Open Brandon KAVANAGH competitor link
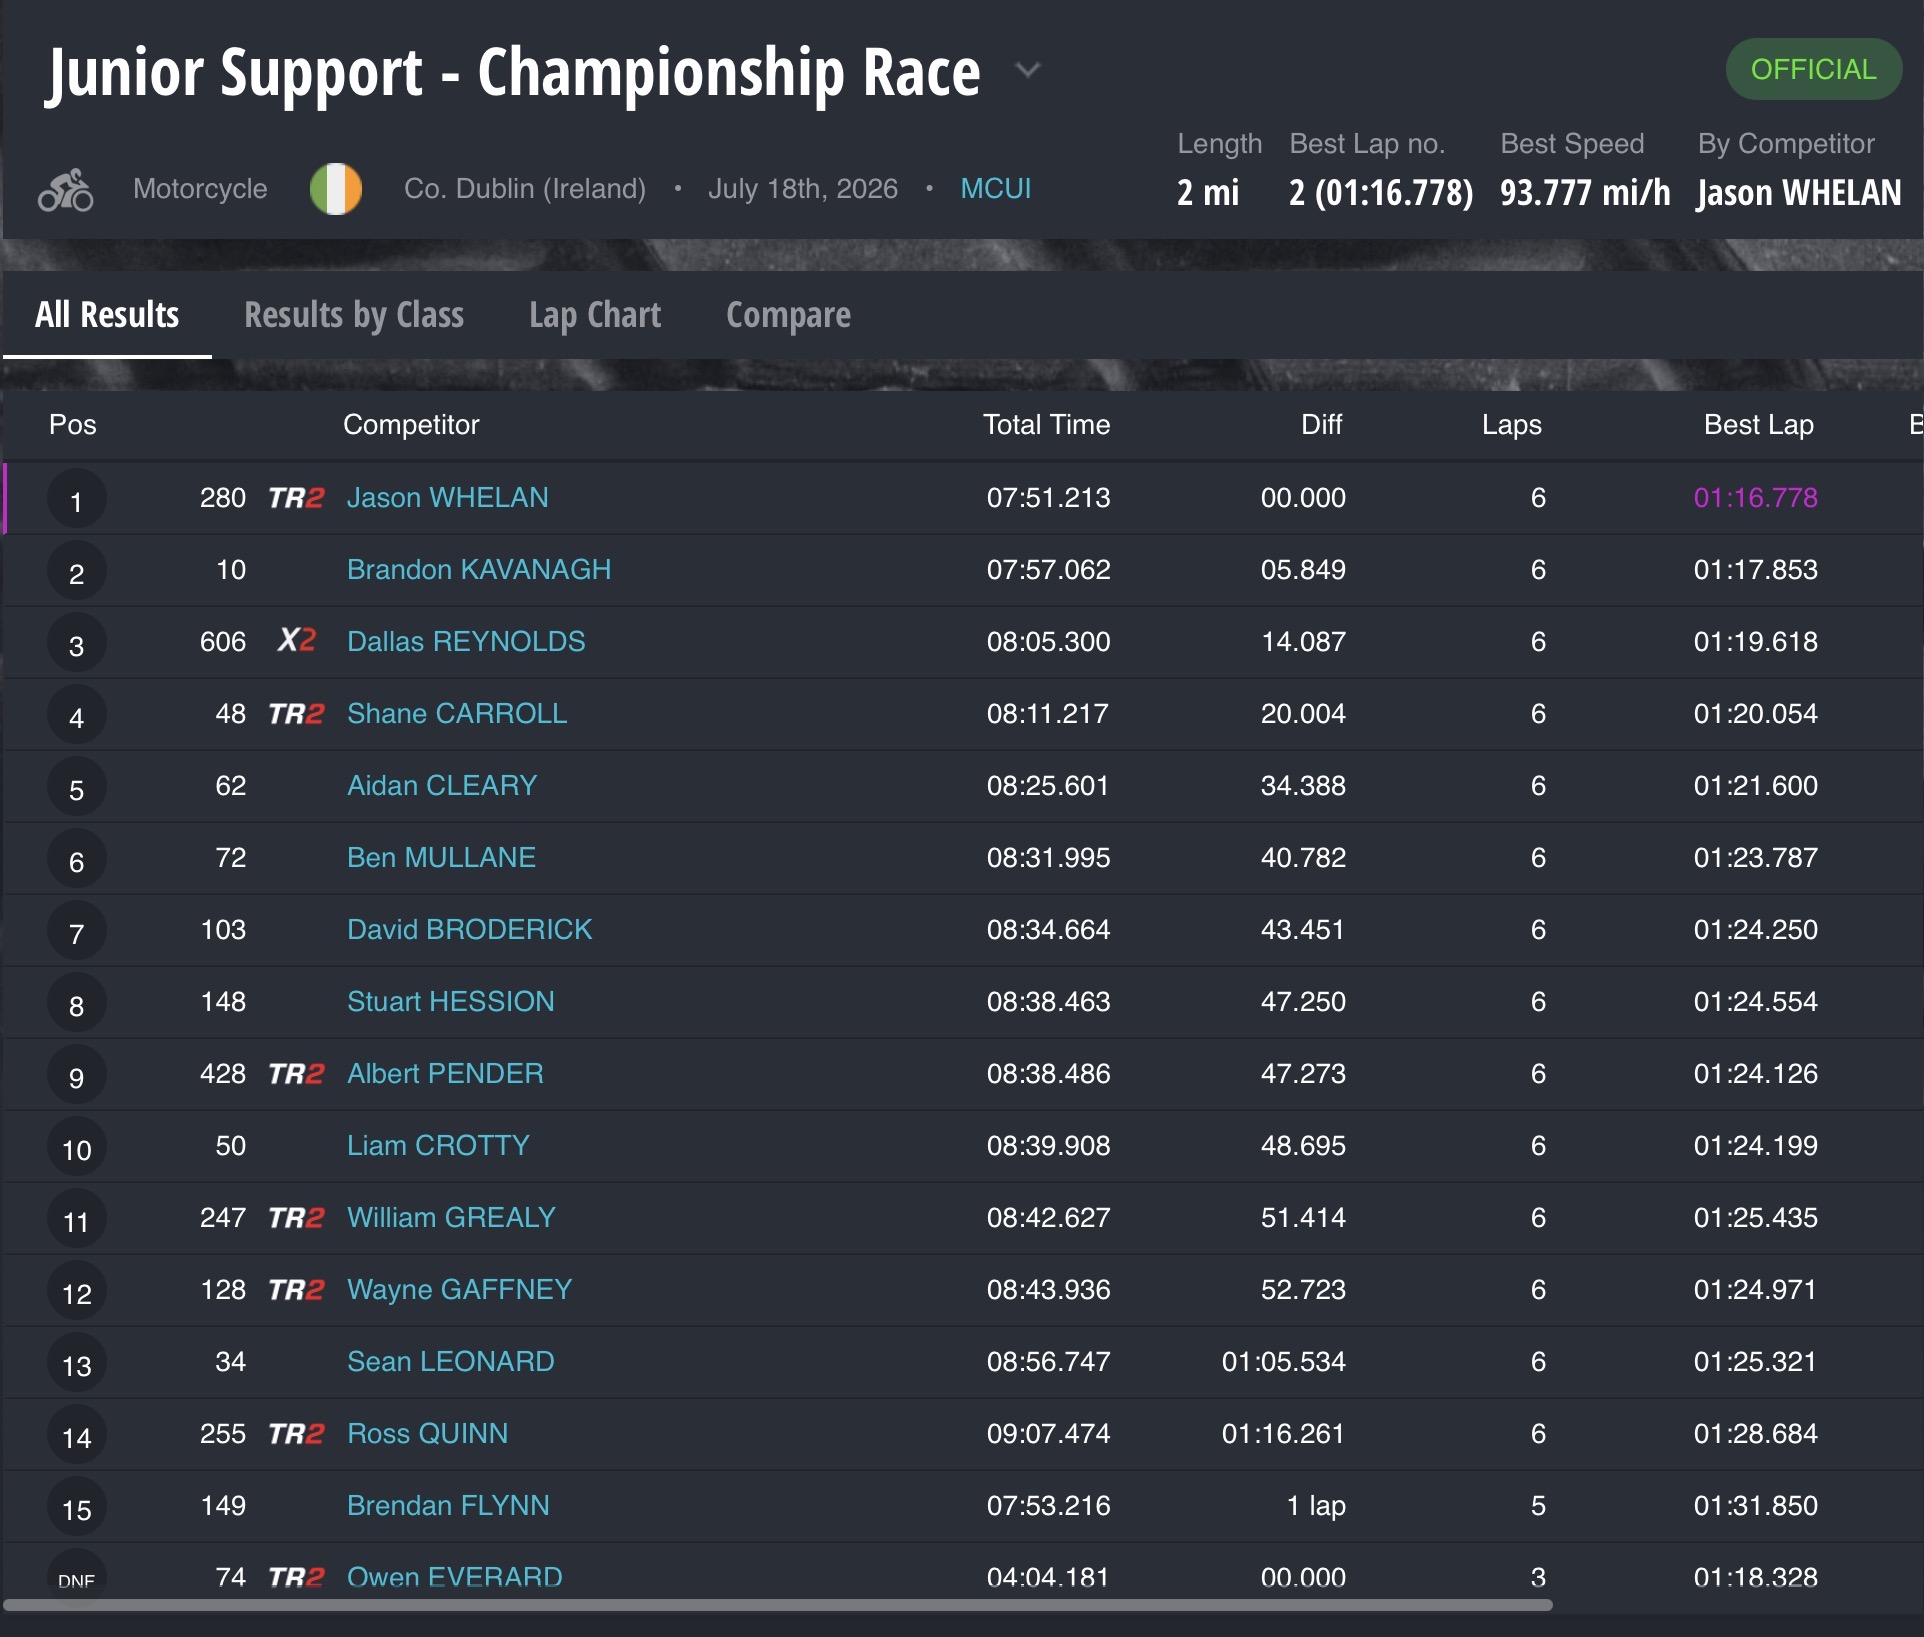Image resolution: width=1924 pixels, height=1637 pixels. pyautogui.click(x=479, y=570)
